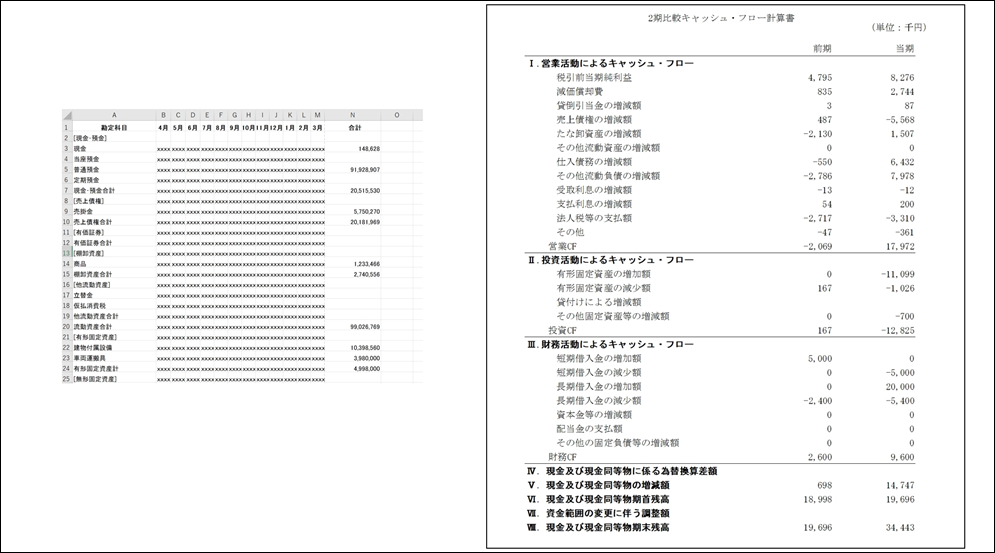Select the 立替金 cell

(x=114, y=295)
